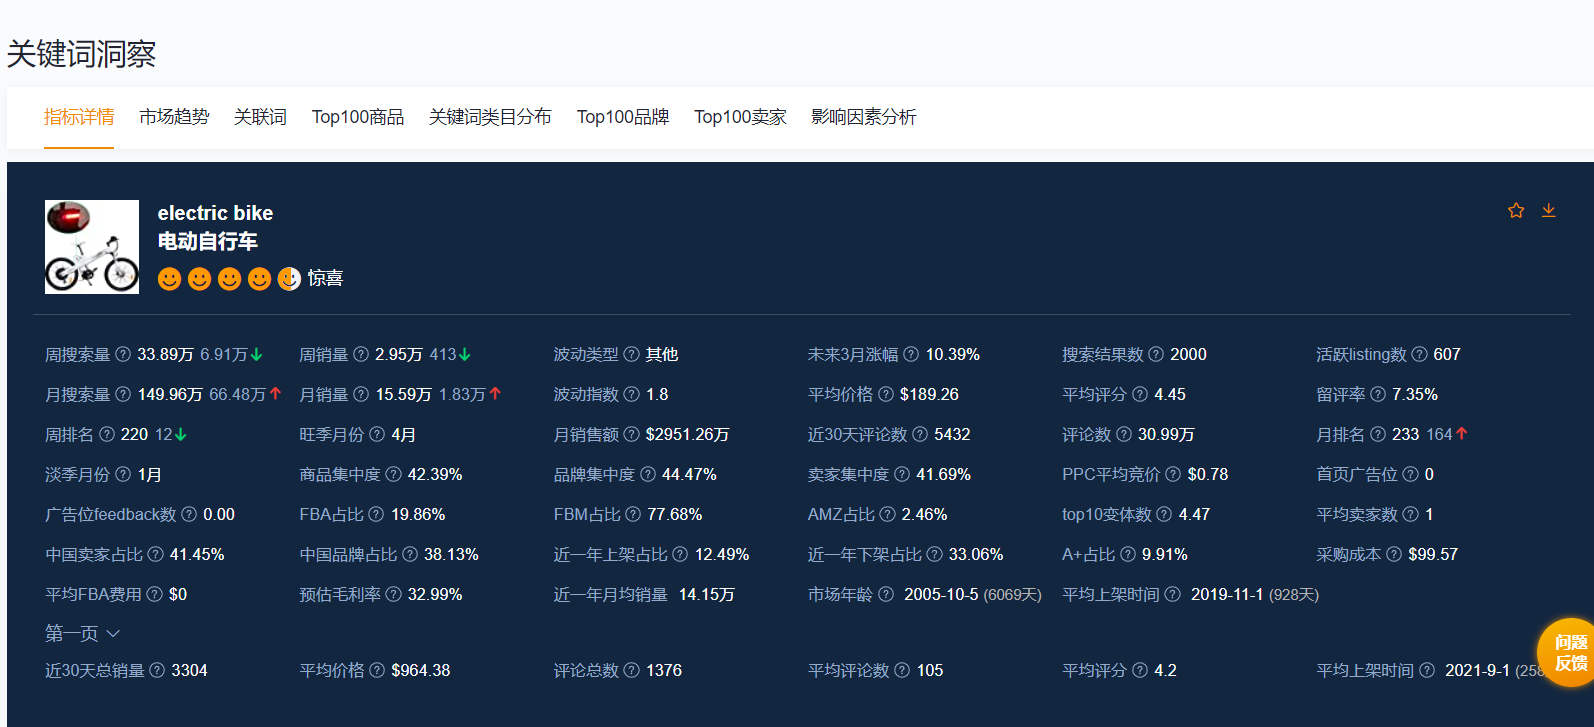Click help icon beside 周搜索量

click(123, 354)
